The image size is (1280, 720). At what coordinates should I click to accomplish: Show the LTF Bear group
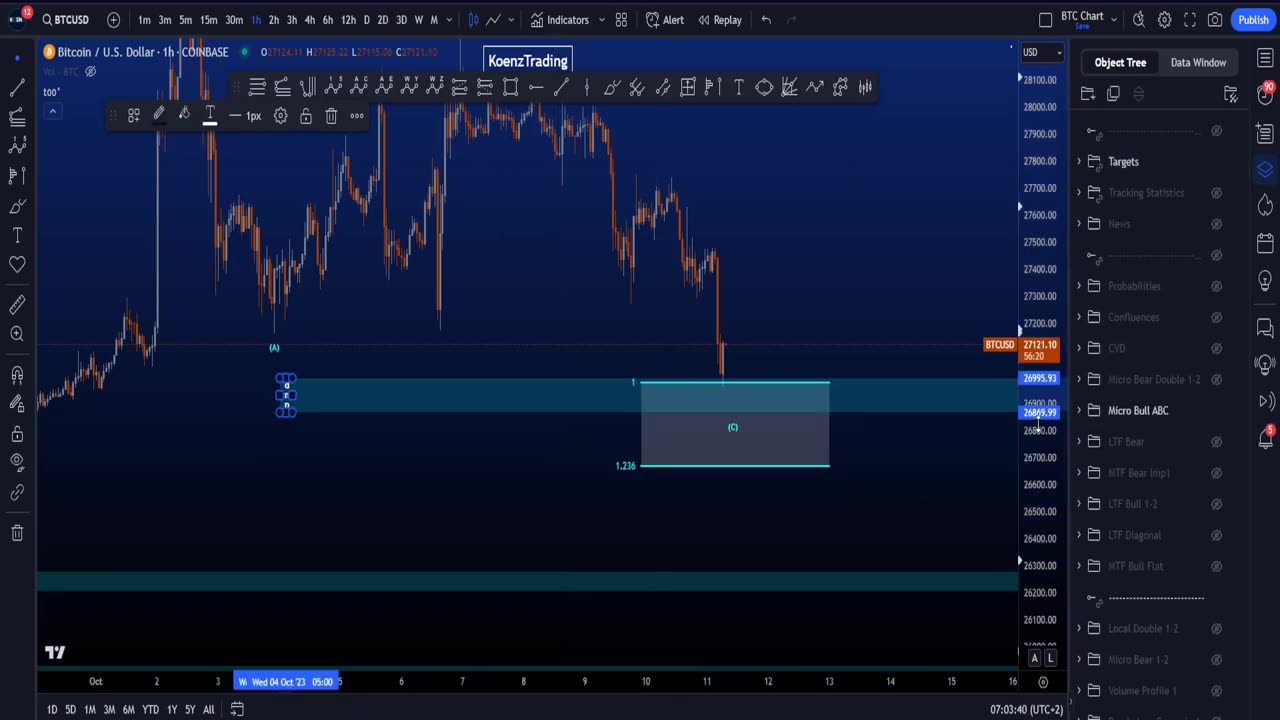(x=1217, y=442)
